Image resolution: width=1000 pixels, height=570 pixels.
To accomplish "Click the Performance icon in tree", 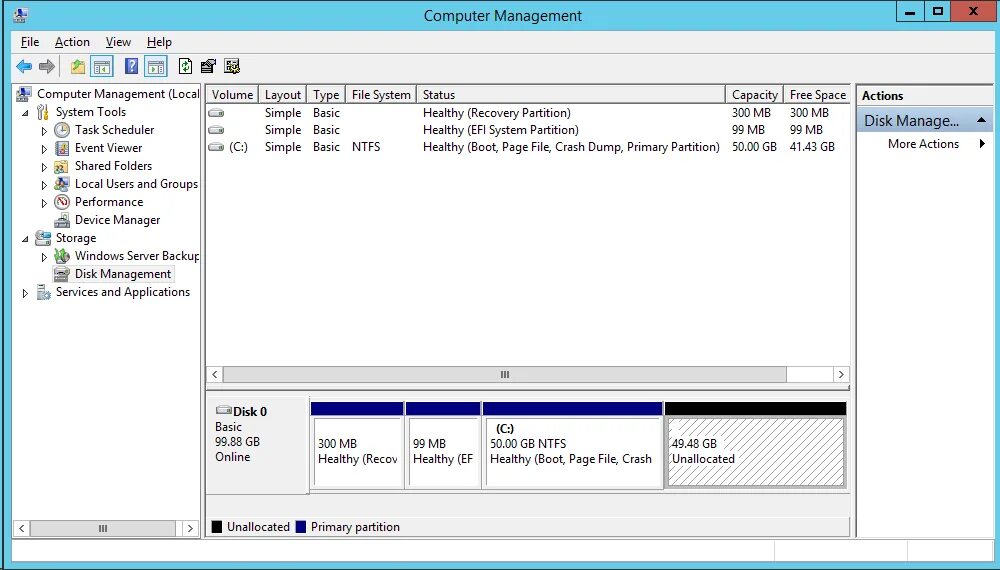I will 62,202.
